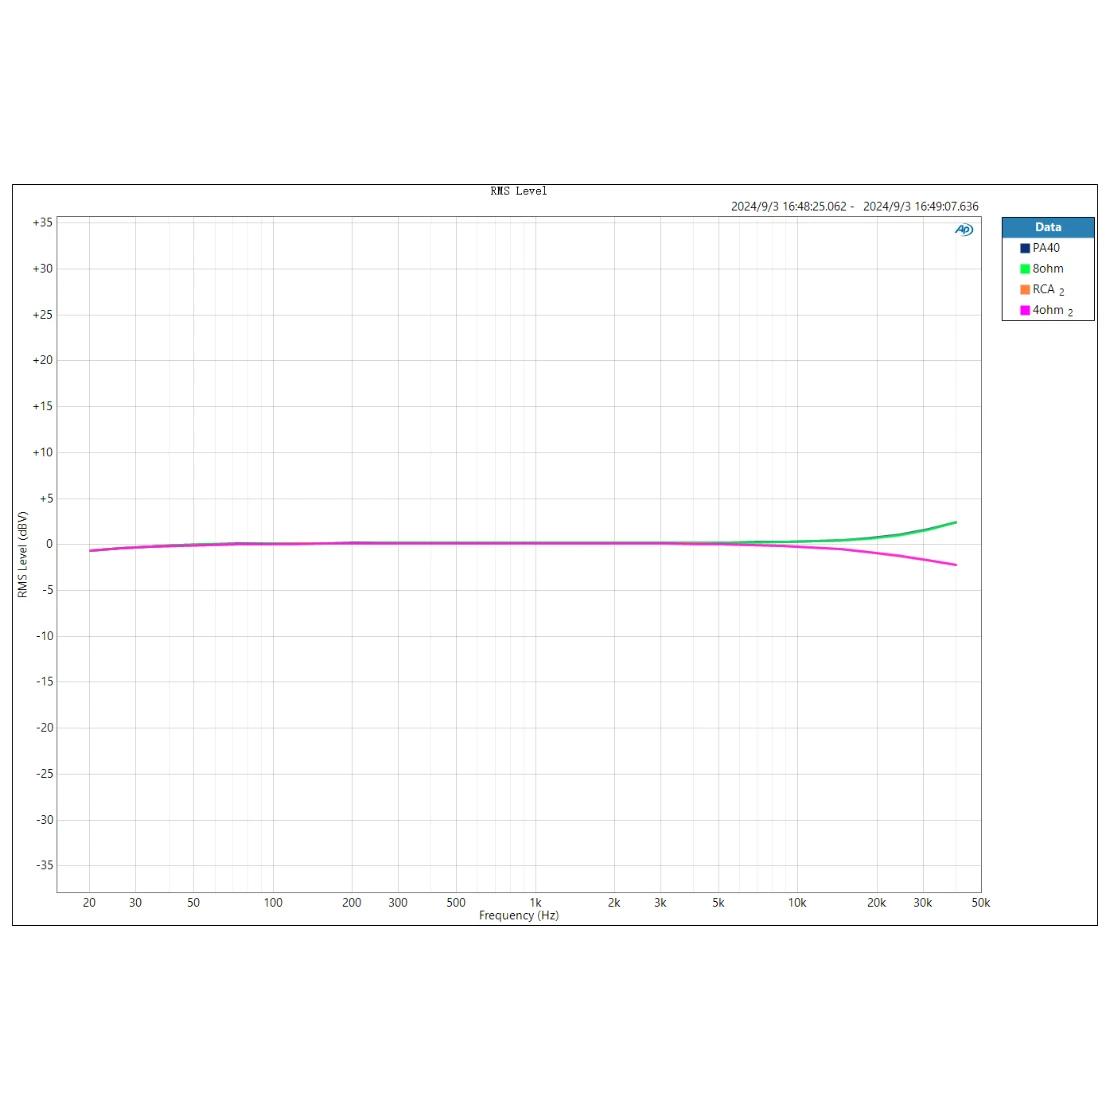
Task: Click the magenta 4ohm 2 legend swatch
Action: click(x=1025, y=311)
